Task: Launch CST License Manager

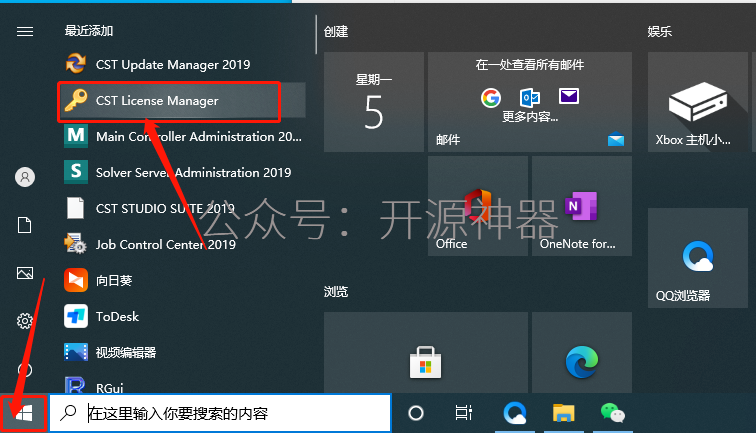Action: tap(181, 100)
